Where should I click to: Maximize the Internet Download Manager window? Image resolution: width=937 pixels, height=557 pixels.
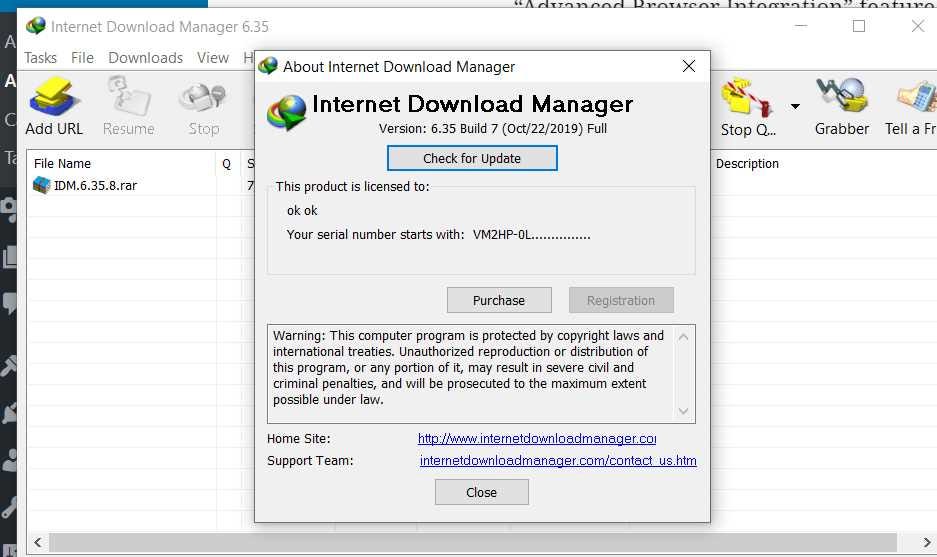859,26
